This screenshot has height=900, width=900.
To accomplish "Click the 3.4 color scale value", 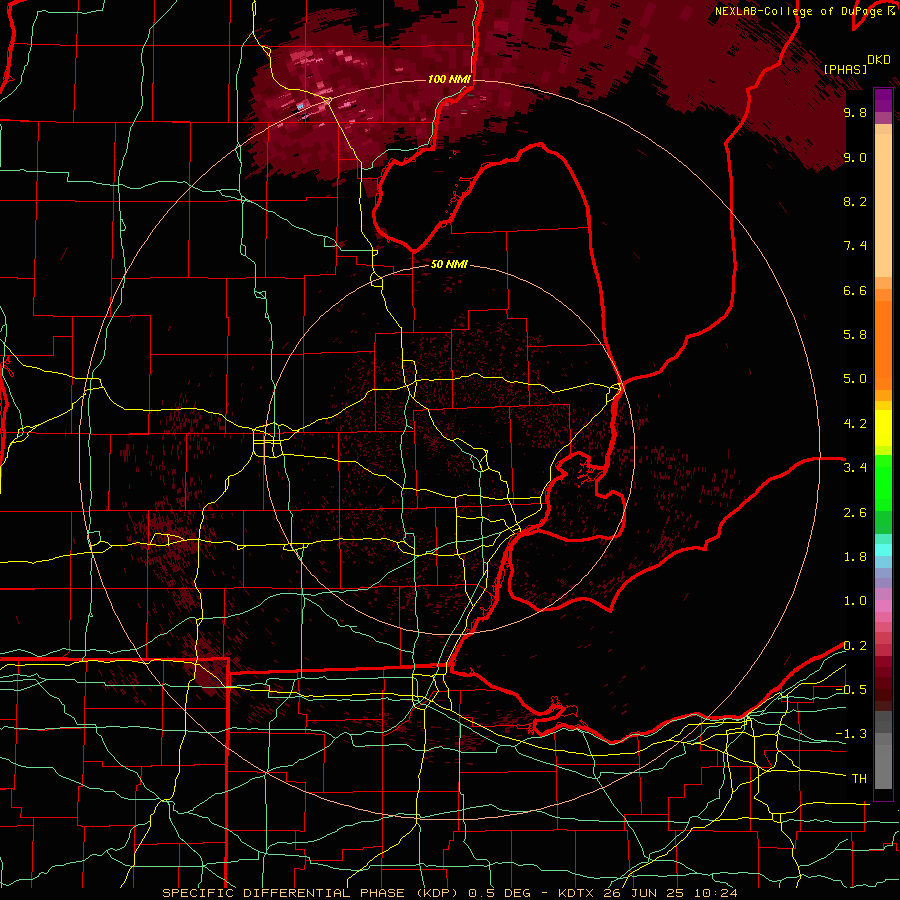I will (x=855, y=468).
